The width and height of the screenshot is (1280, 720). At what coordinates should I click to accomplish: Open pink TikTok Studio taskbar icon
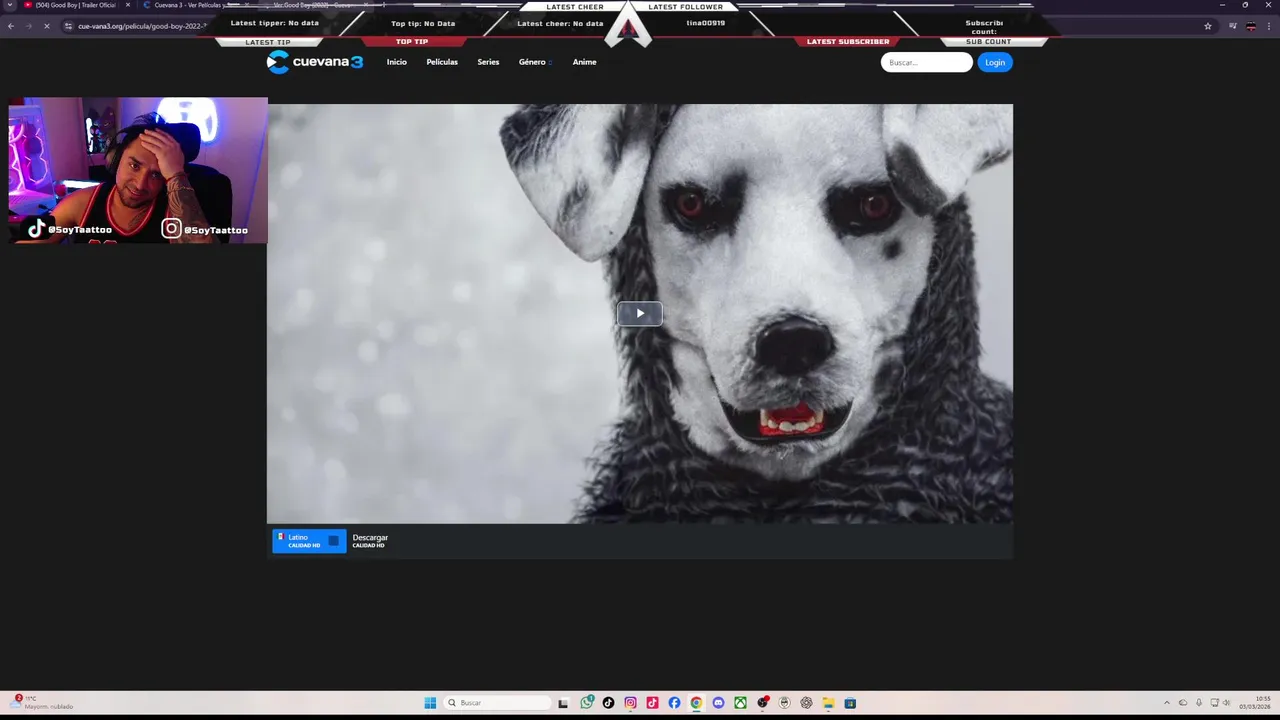pyautogui.click(x=652, y=703)
